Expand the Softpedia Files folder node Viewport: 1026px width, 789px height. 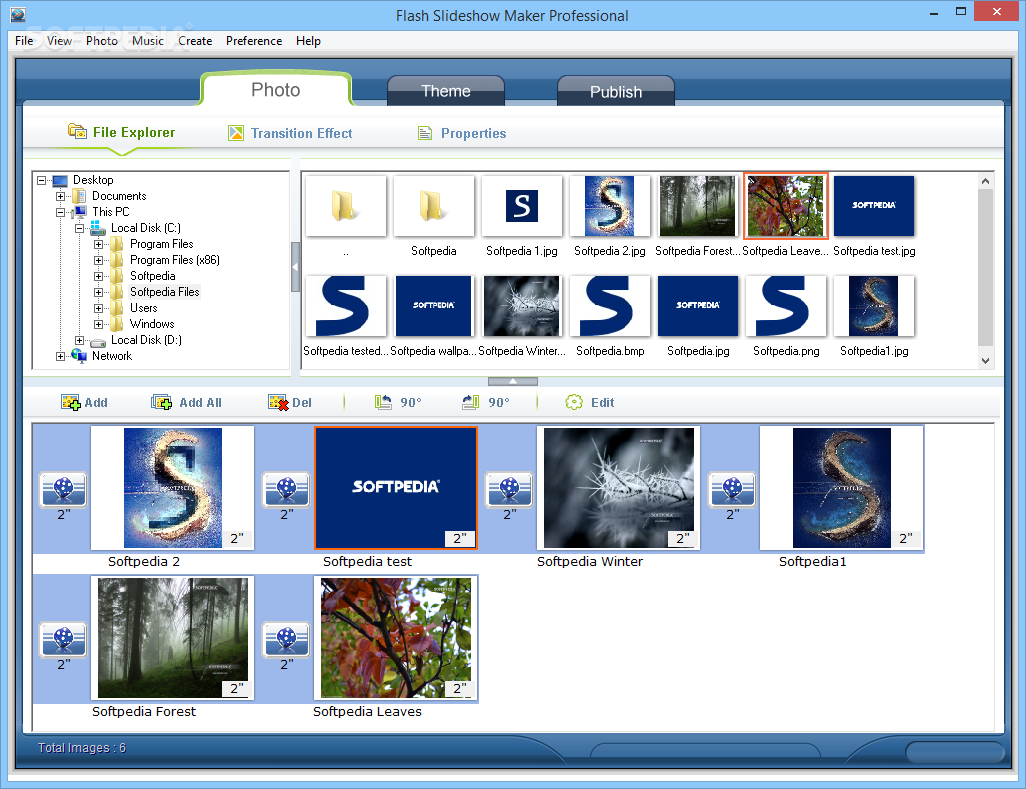(x=98, y=292)
